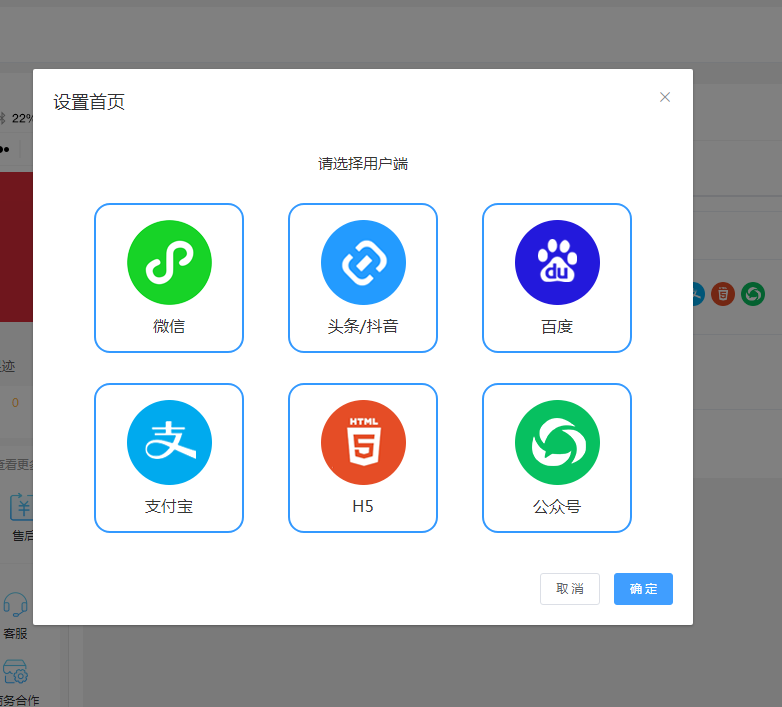Open 客服 headset icon in background sidebar
Screen dimensions: 782x707
pos(15,605)
